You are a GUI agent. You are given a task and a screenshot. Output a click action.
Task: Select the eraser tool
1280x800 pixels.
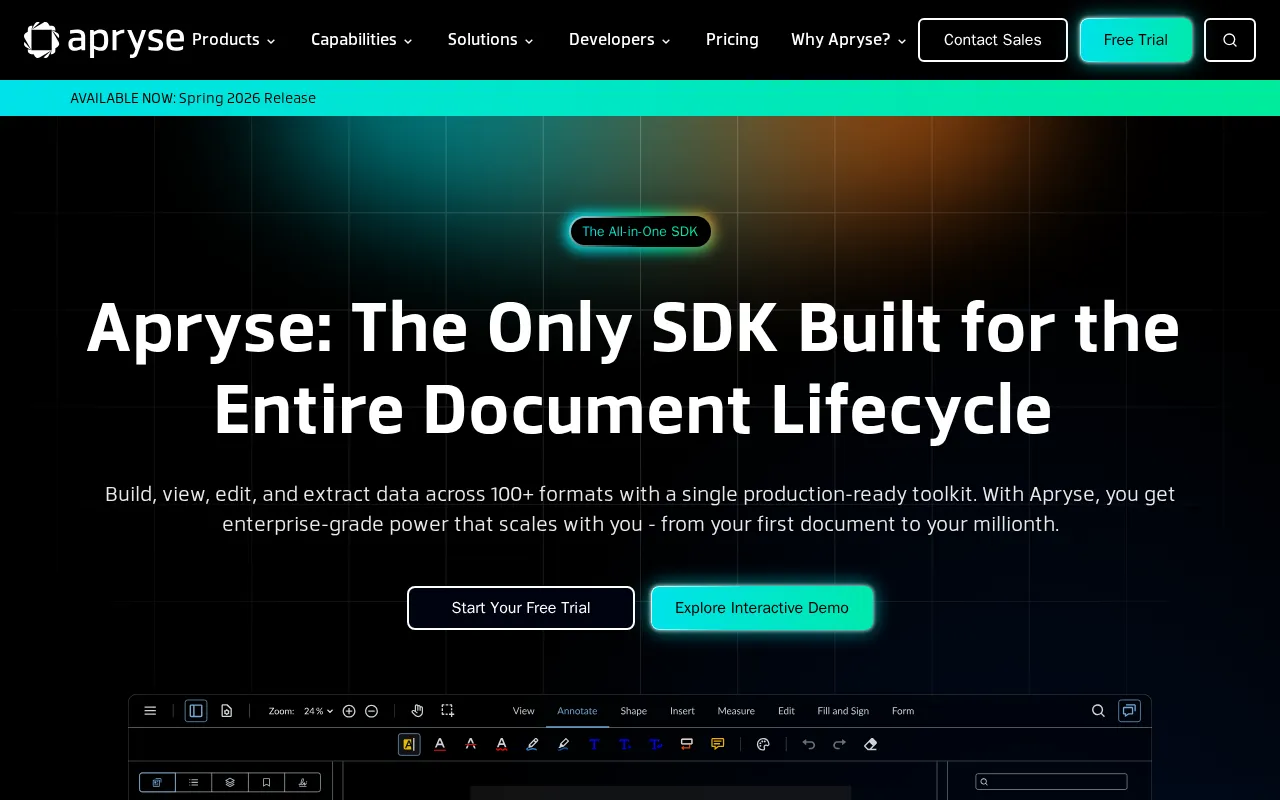(x=871, y=744)
